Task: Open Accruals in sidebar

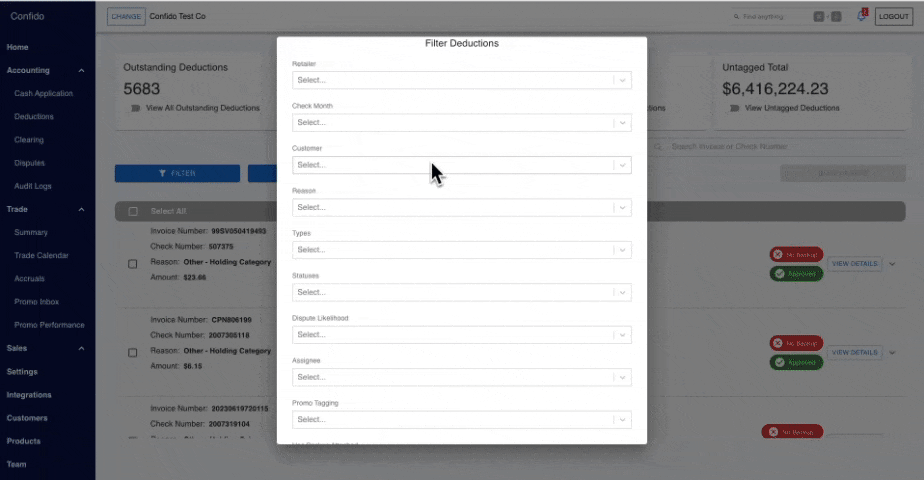Action: [x=29, y=279]
